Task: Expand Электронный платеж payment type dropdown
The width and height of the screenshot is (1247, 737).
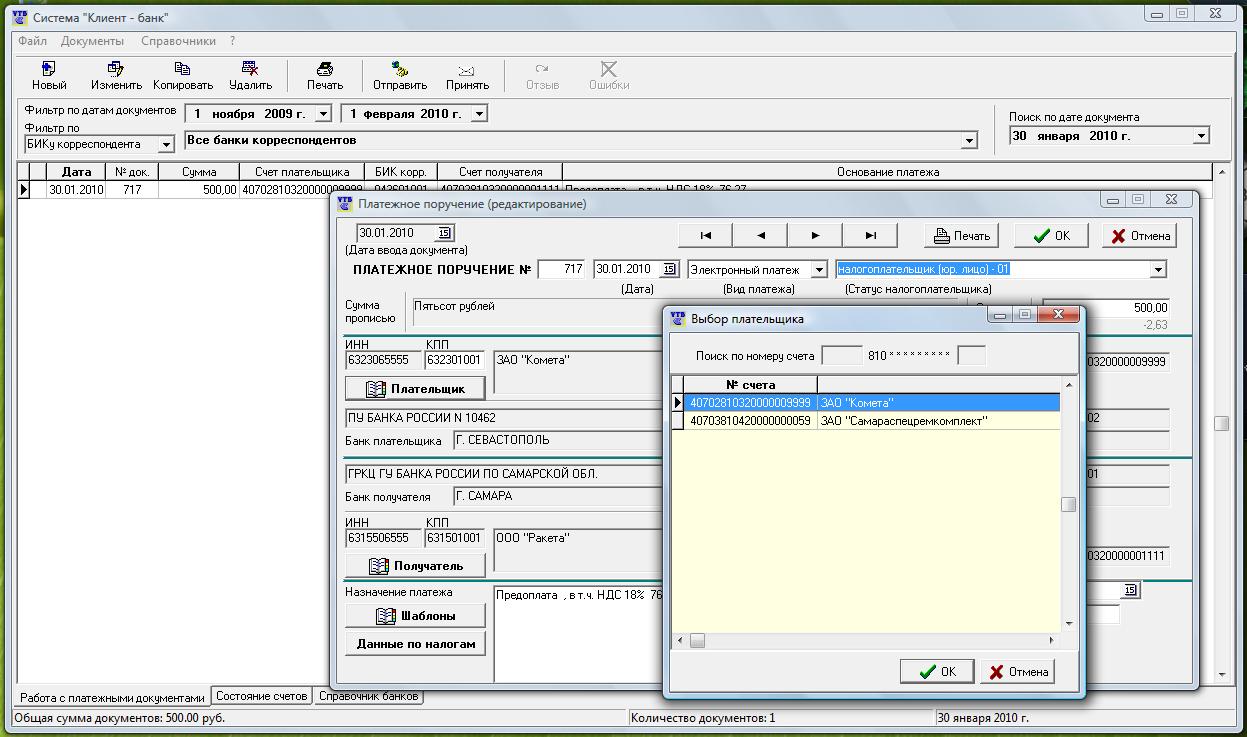Action: pyautogui.click(x=819, y=270)
